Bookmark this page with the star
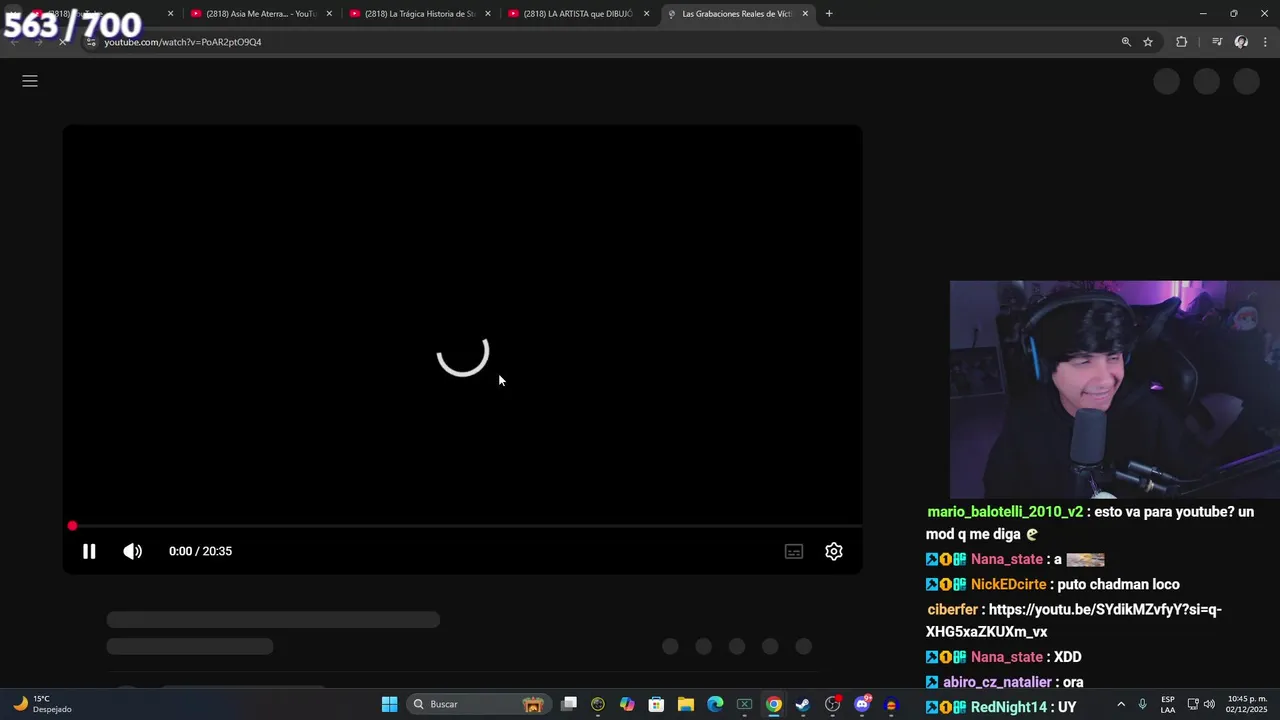1280x720 pixels. point(1148,42)
